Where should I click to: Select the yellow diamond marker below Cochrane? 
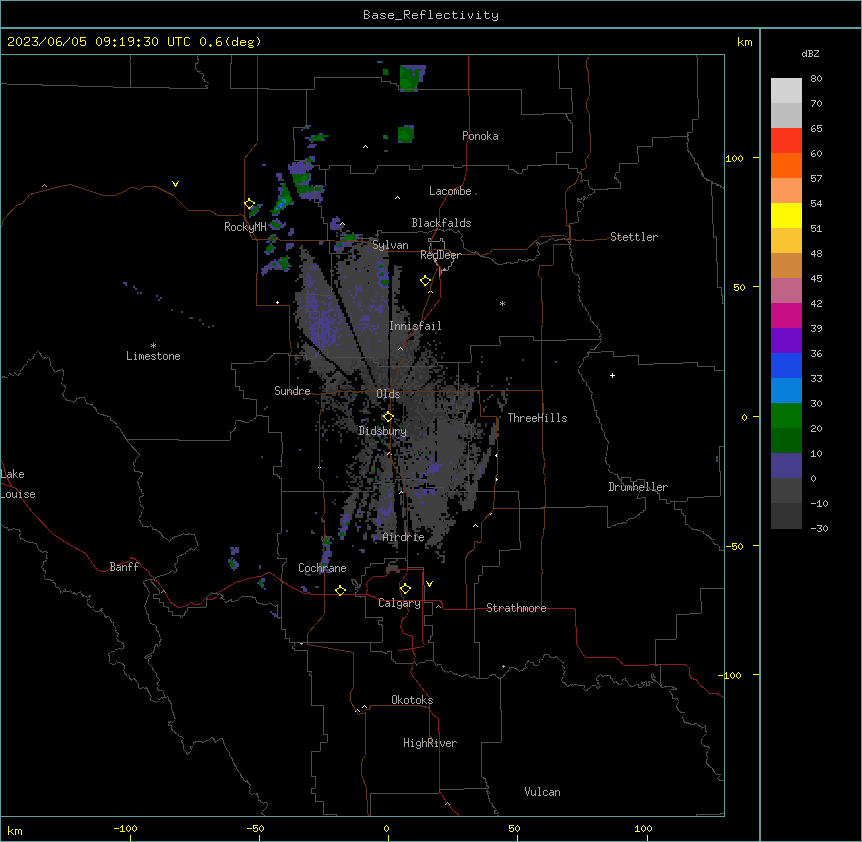click(340, 590)
